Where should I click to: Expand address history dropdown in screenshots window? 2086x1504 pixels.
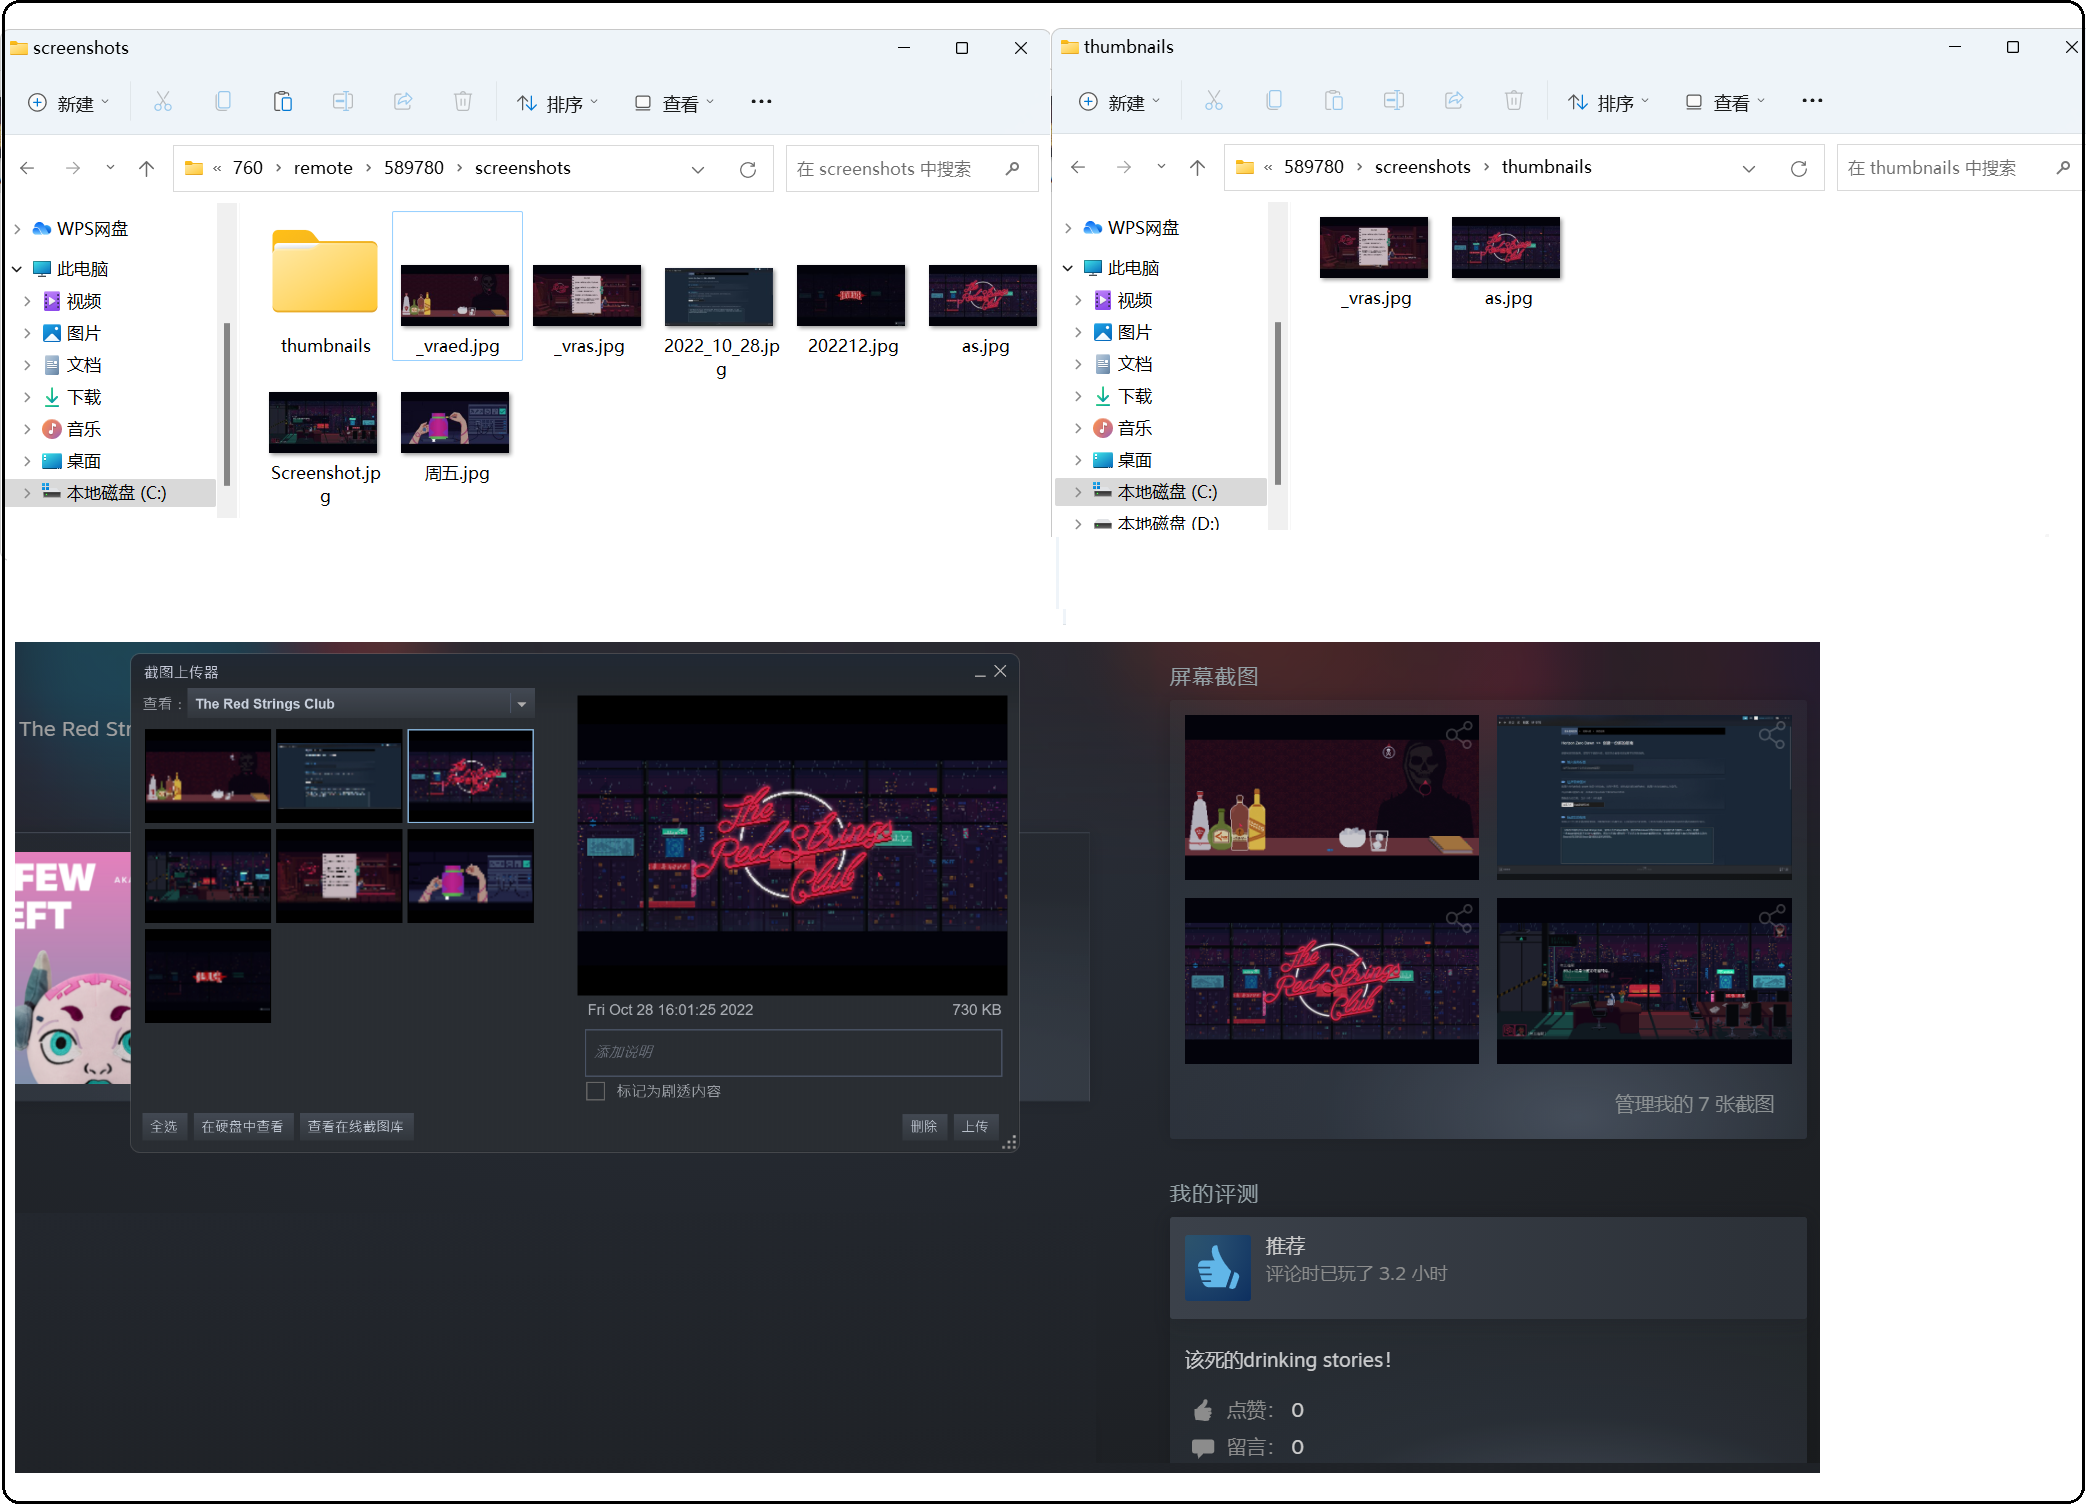(x=698, y=169)
